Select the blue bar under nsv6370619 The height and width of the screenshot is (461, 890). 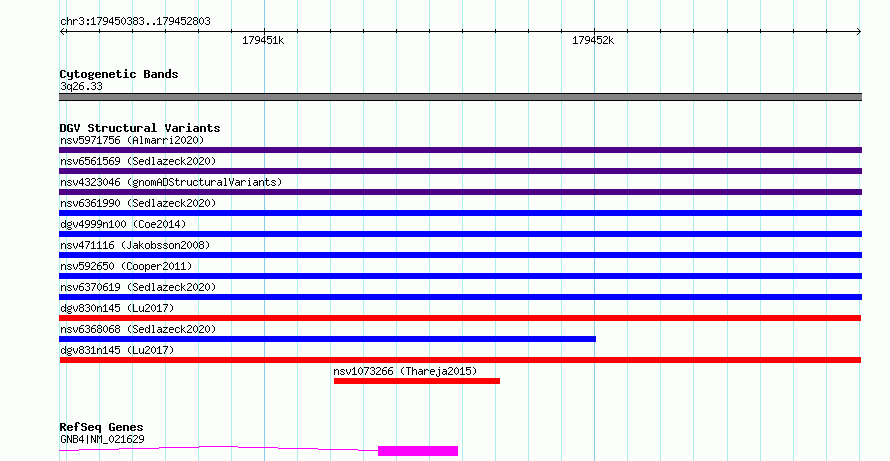(x=460, y=297)
